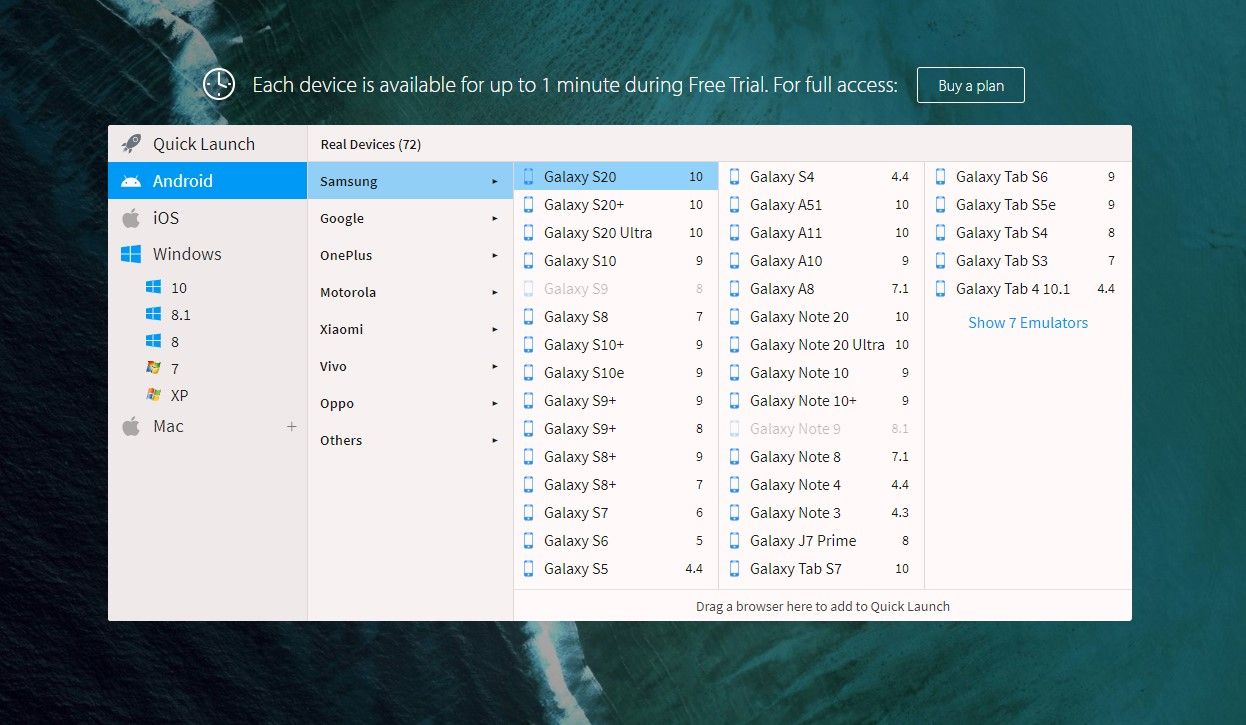Select the Windows platform entry
This screenshot has height=725, width=1246.
(207, 254)
